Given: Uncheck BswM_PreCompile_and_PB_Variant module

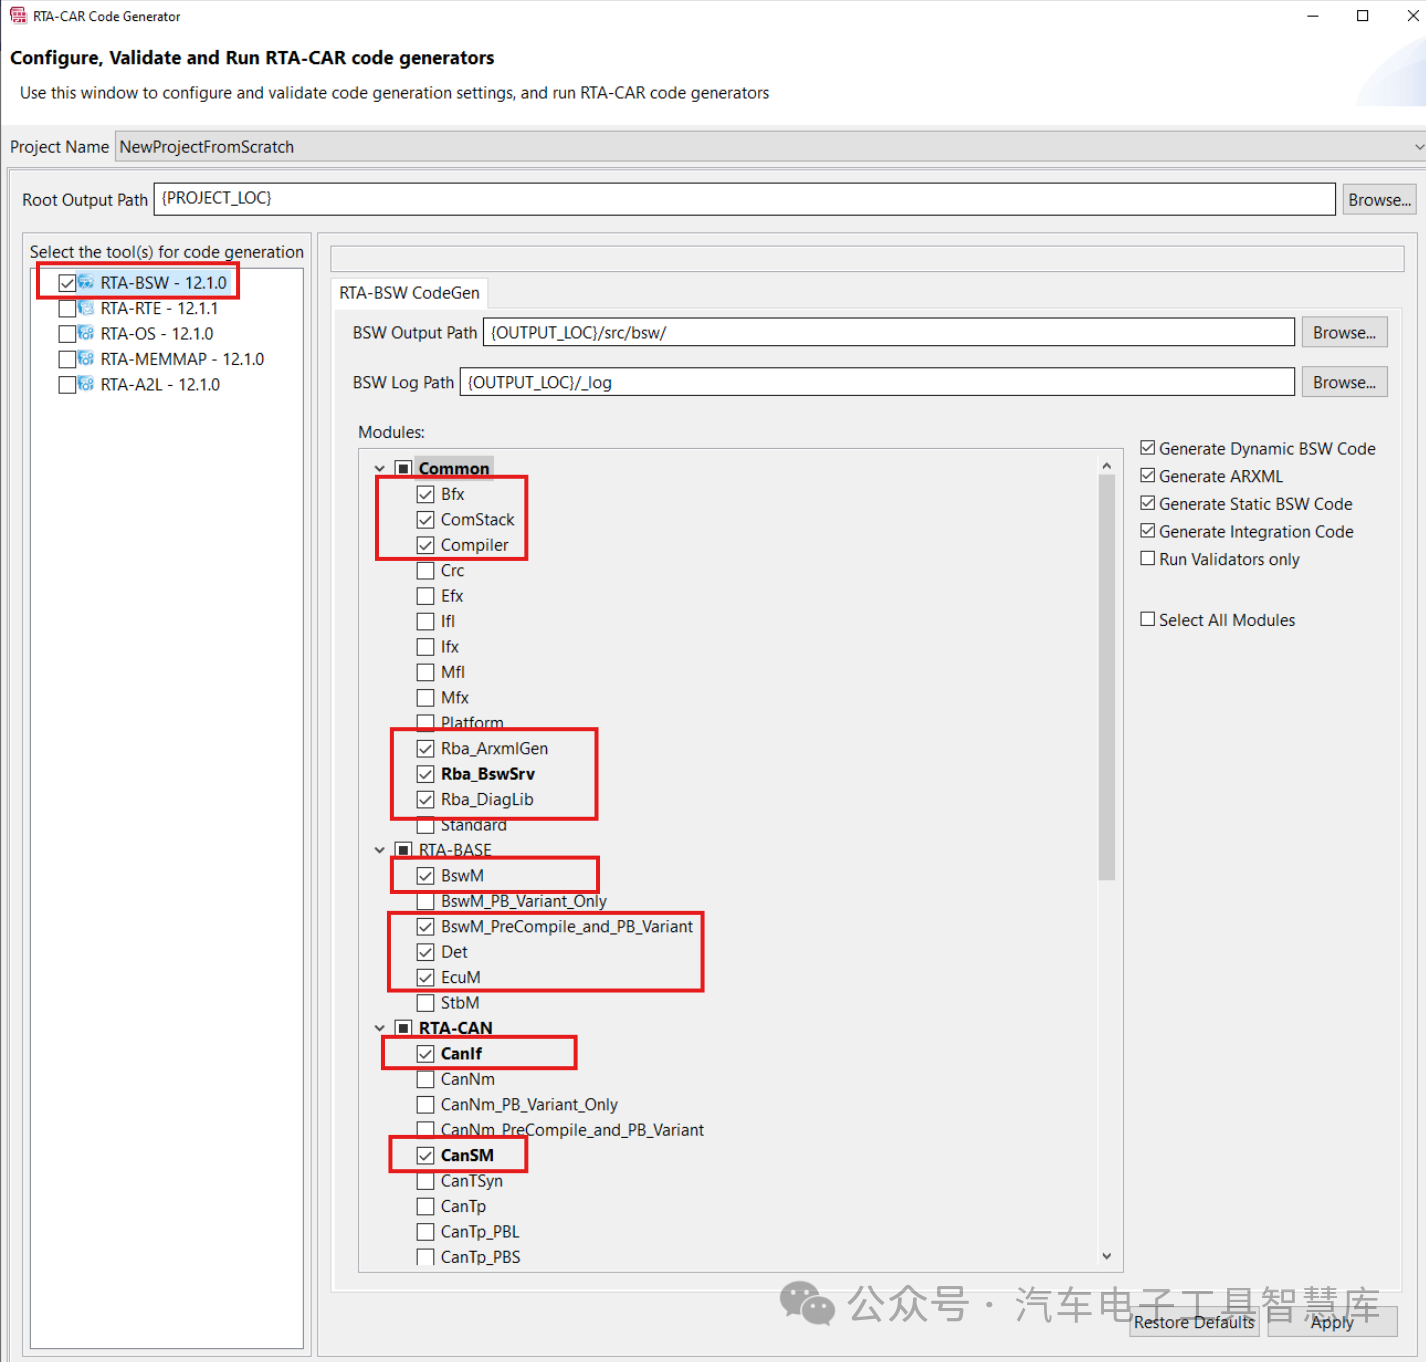Looking at the screenshot, I should pos(426,927).
